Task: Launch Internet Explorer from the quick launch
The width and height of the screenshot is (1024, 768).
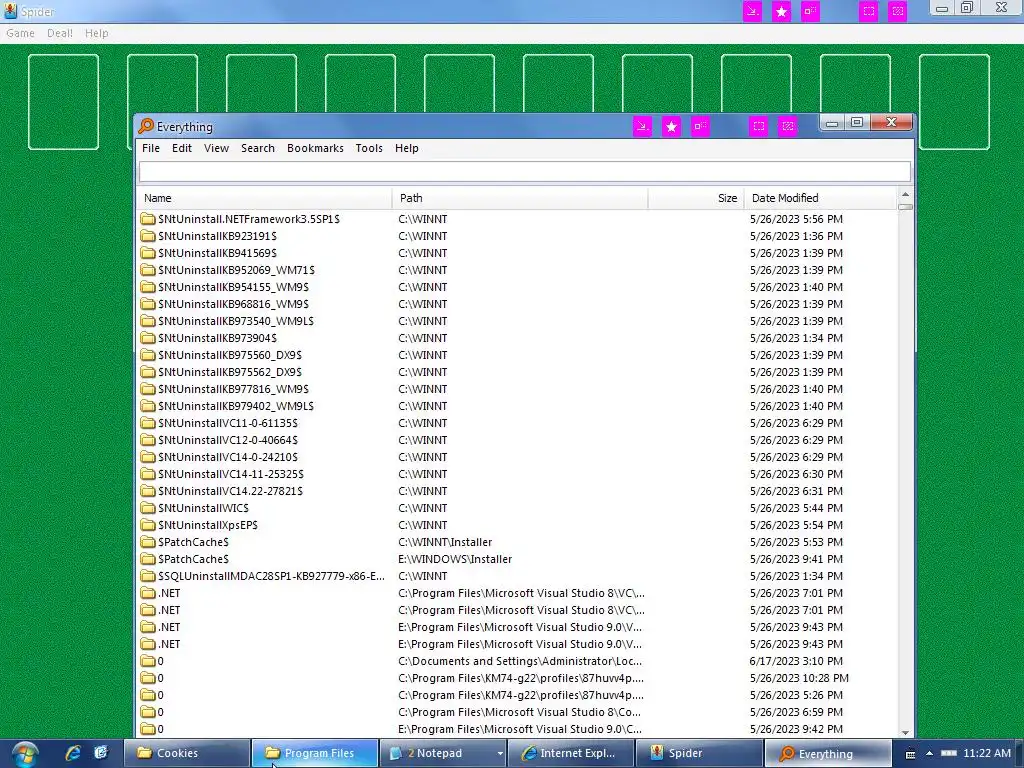Action: tap(72, 753)
